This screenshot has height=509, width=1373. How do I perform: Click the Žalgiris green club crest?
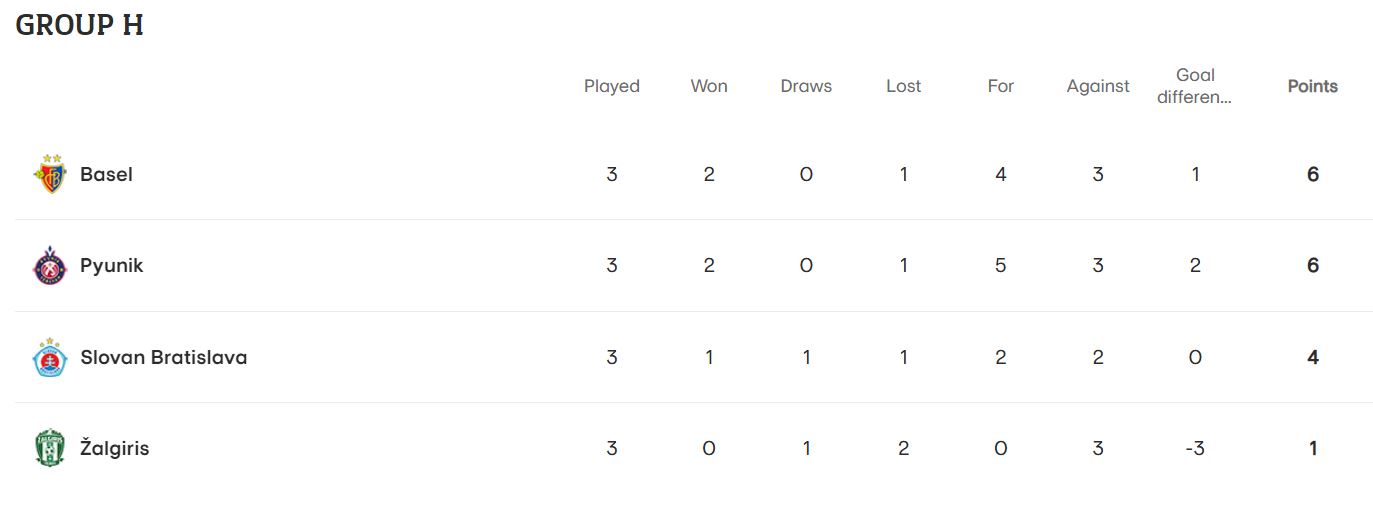click(50, 448)
